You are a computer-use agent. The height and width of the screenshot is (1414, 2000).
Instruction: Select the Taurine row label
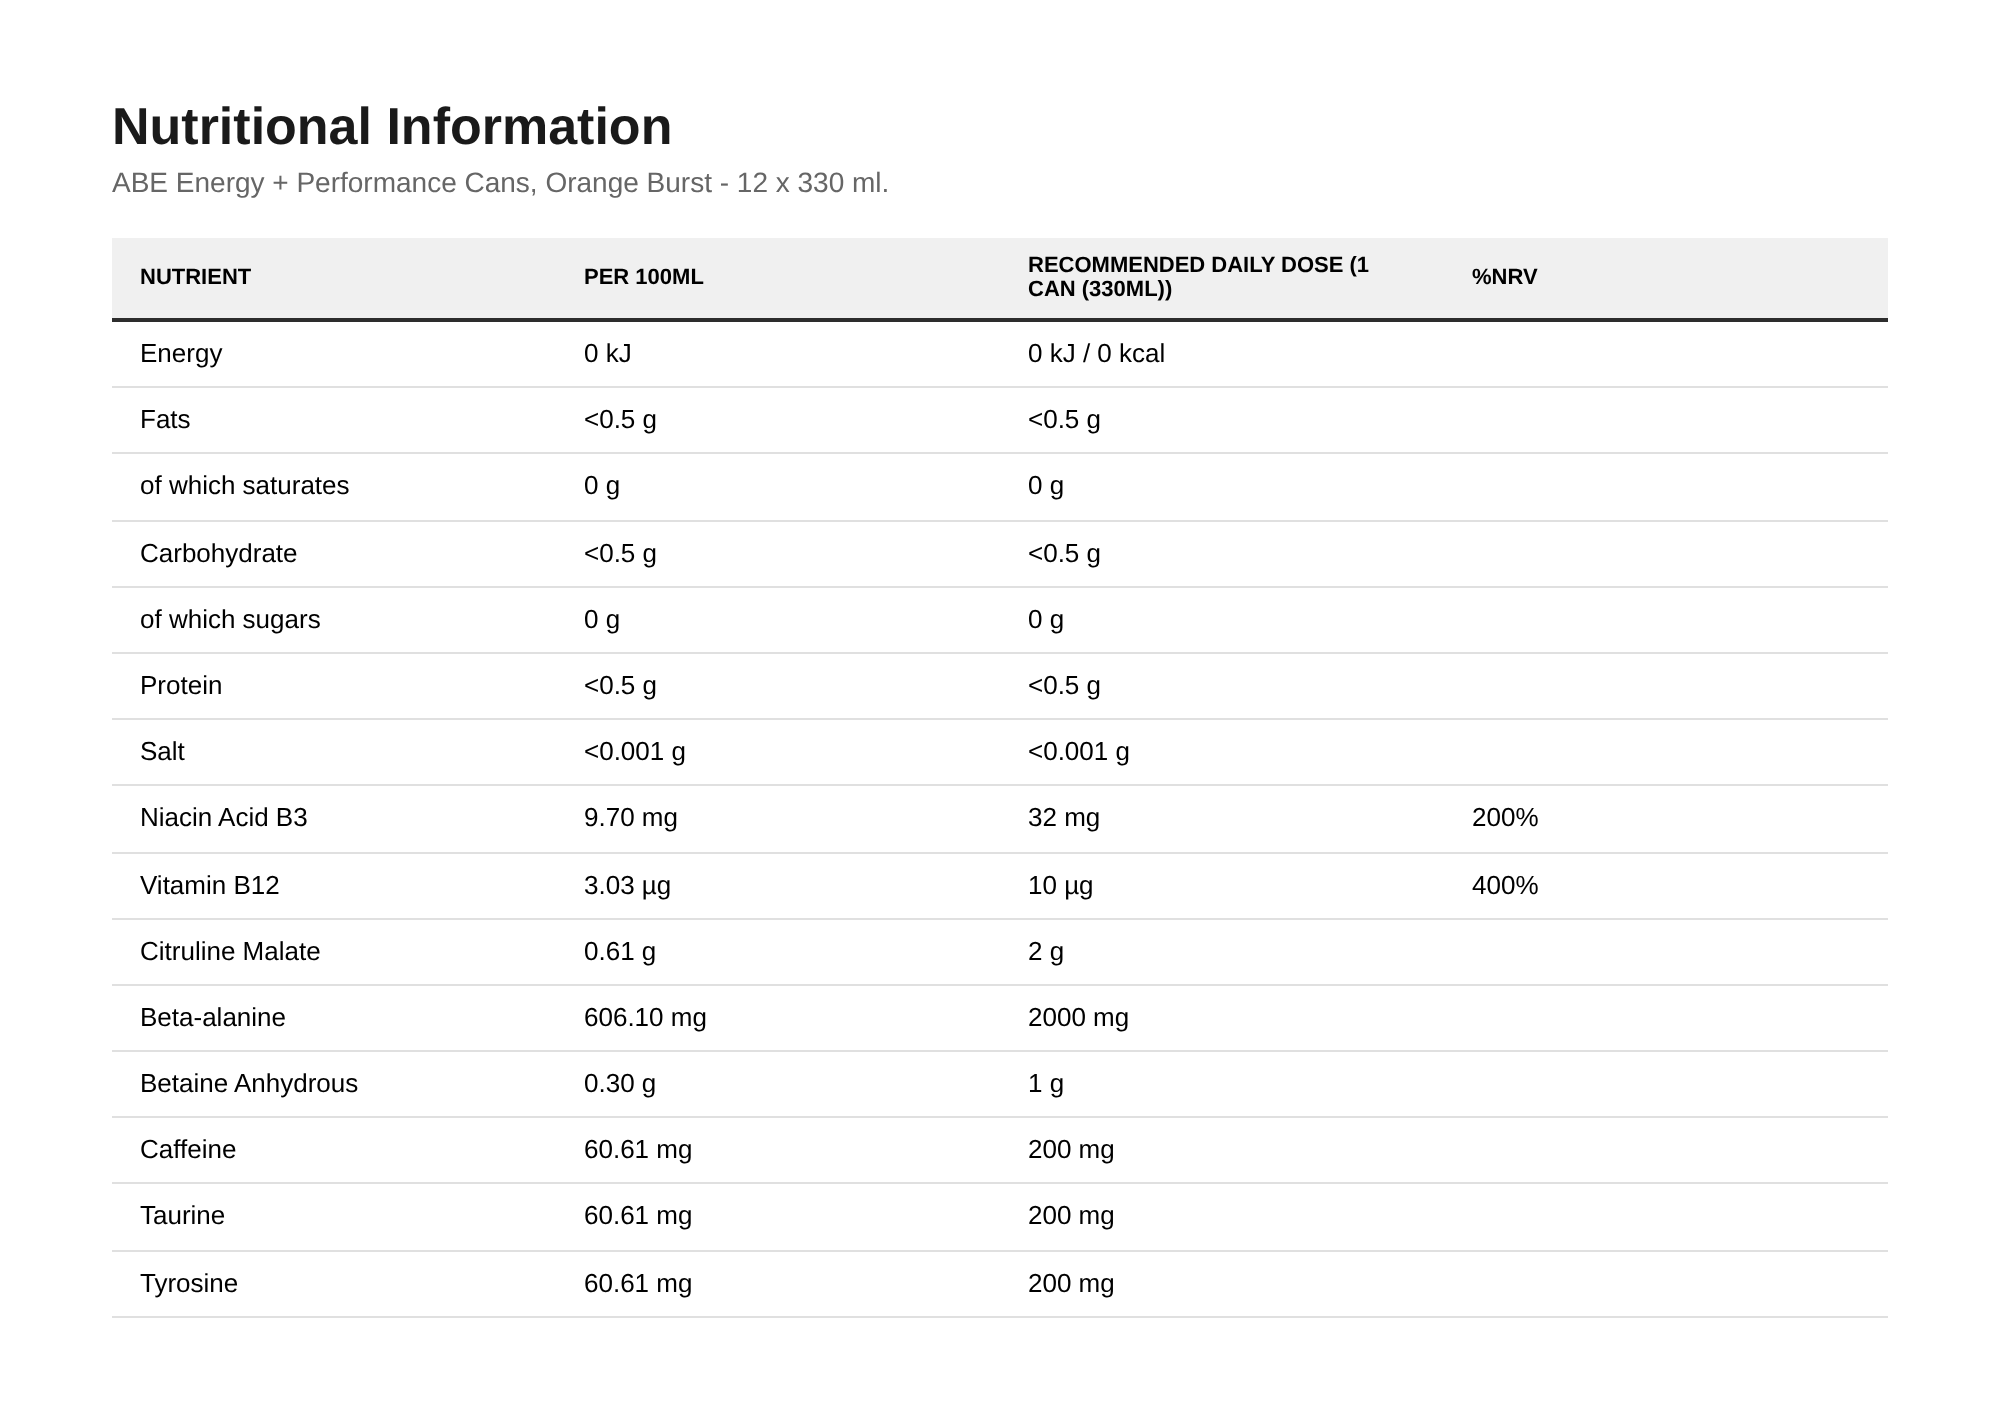182,1216
